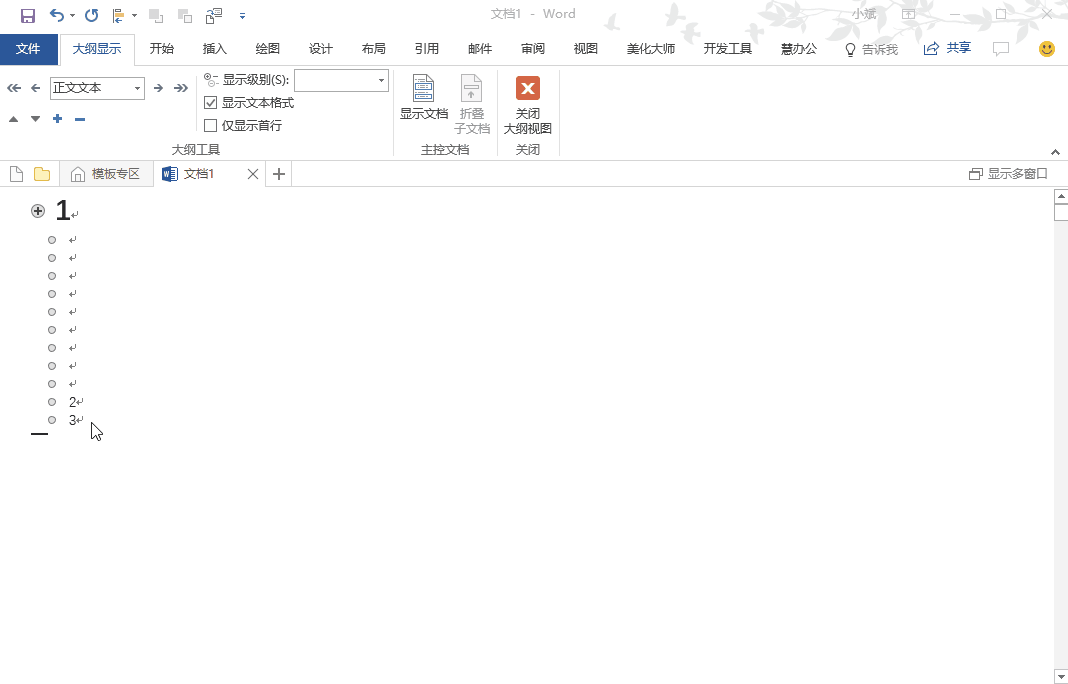Open the undo history dropdown arrow
Image resolution: width=1068 pixels, height=684 pixels.
(x=72, y=15)
